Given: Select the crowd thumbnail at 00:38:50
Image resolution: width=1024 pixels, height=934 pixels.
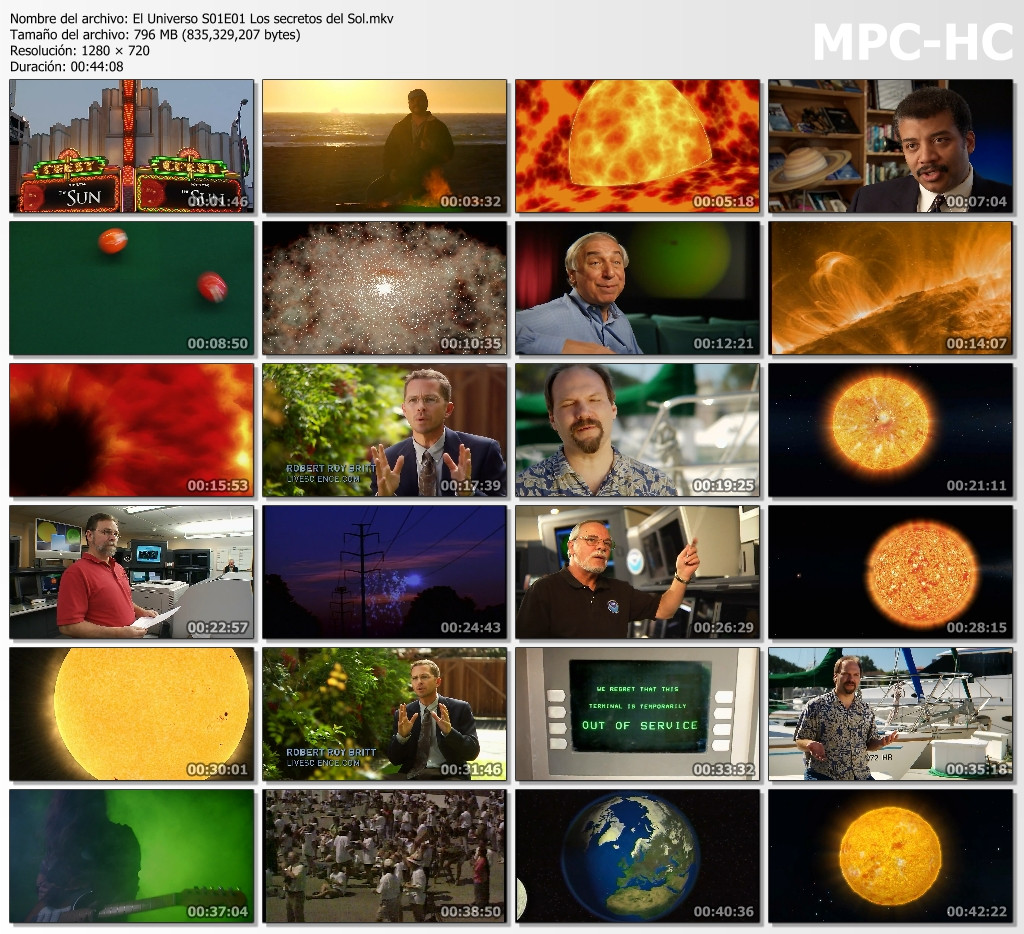Looking at the screenshot, I should [385, 856].
